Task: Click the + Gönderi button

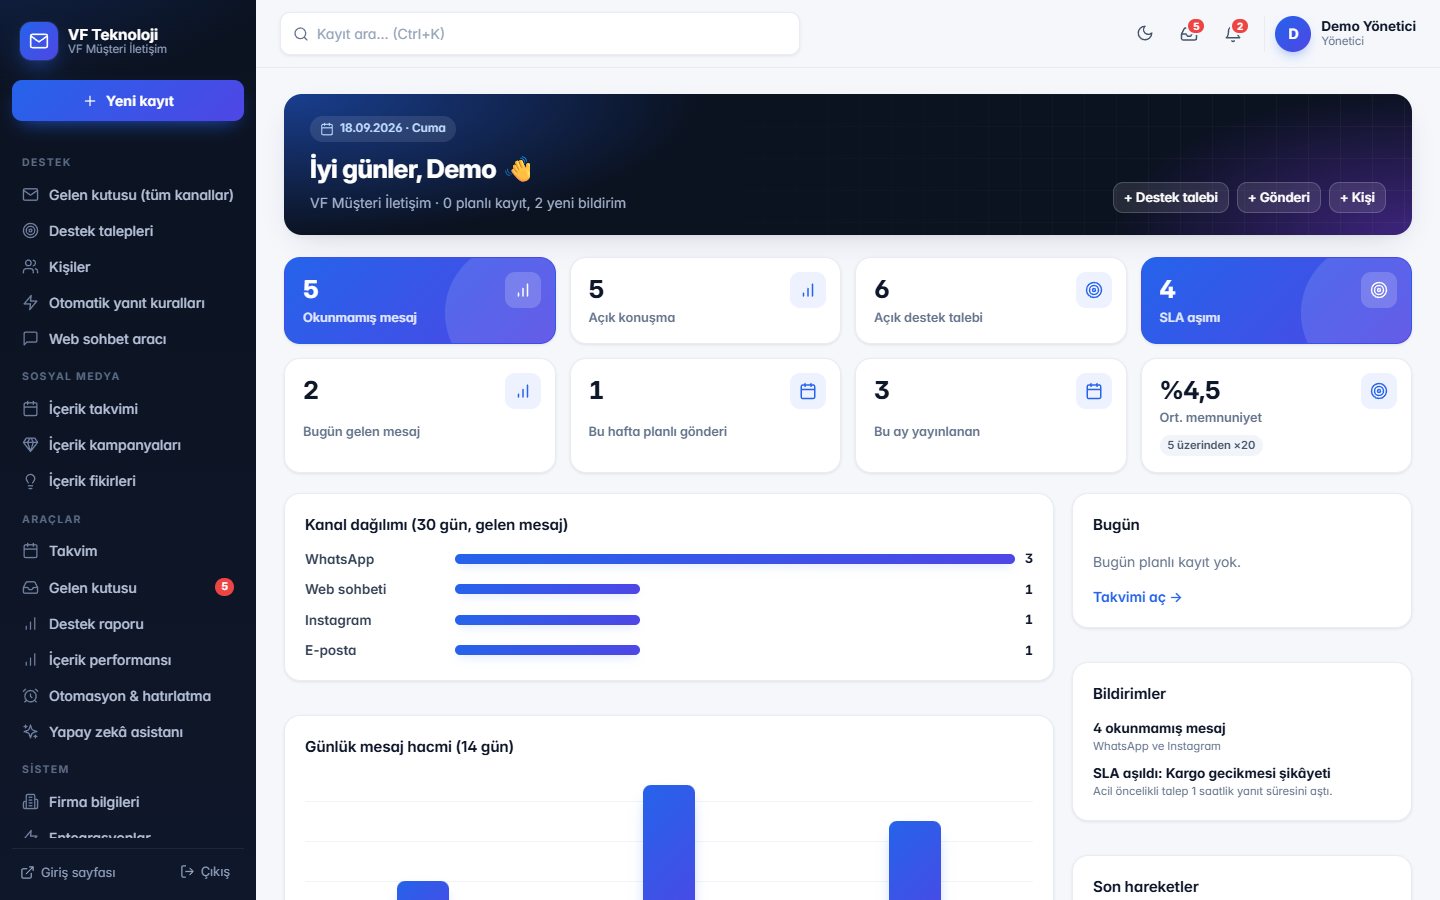Action: [x=1279, y=198]
